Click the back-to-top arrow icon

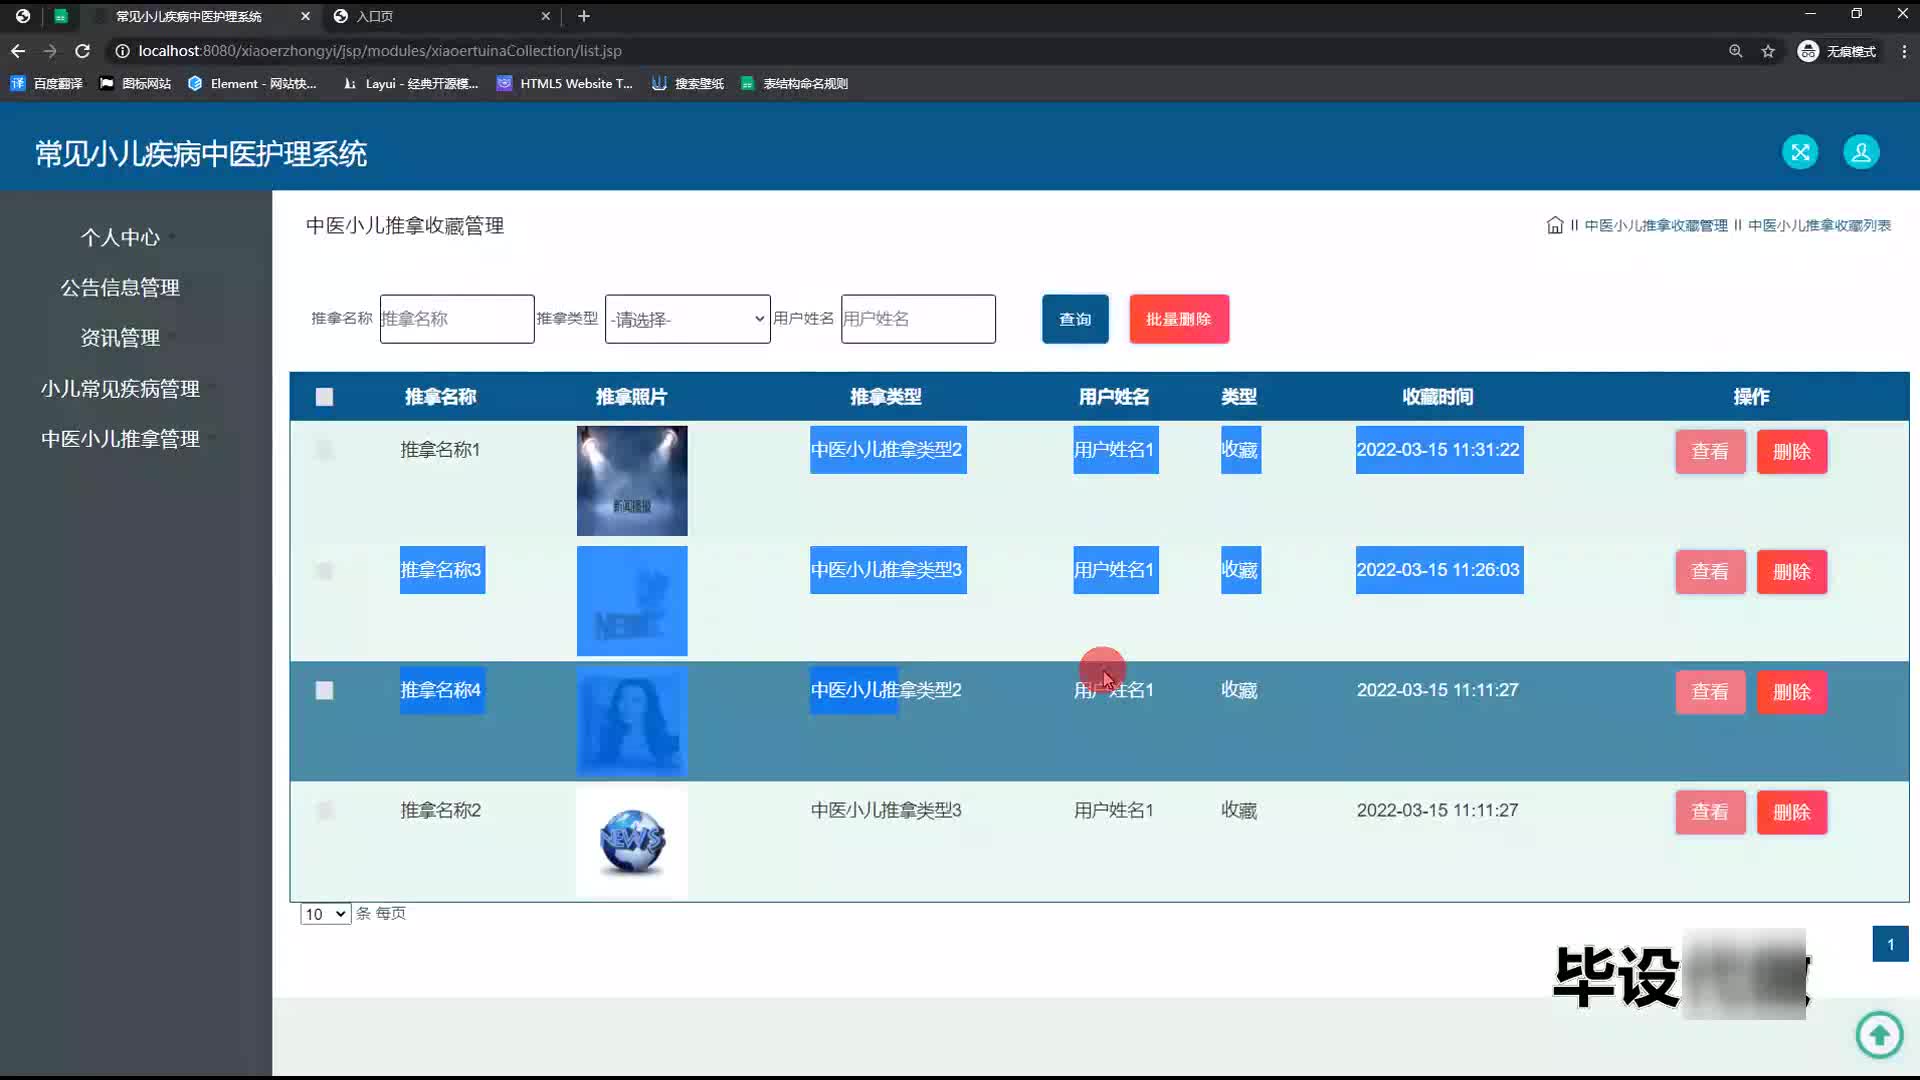[1879, 1034]
